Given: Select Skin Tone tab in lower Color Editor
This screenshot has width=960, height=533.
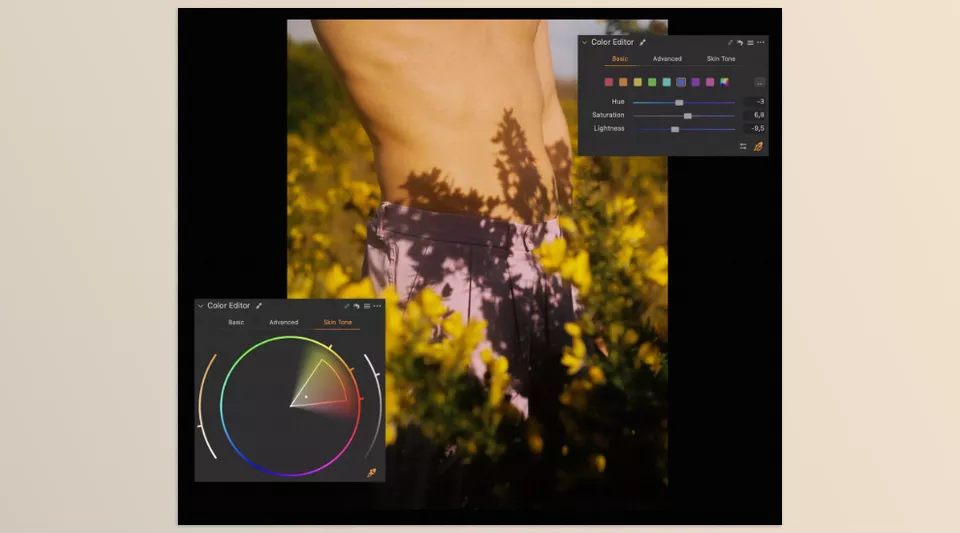Looking at the screenshot, I should [x=337, y=322].
